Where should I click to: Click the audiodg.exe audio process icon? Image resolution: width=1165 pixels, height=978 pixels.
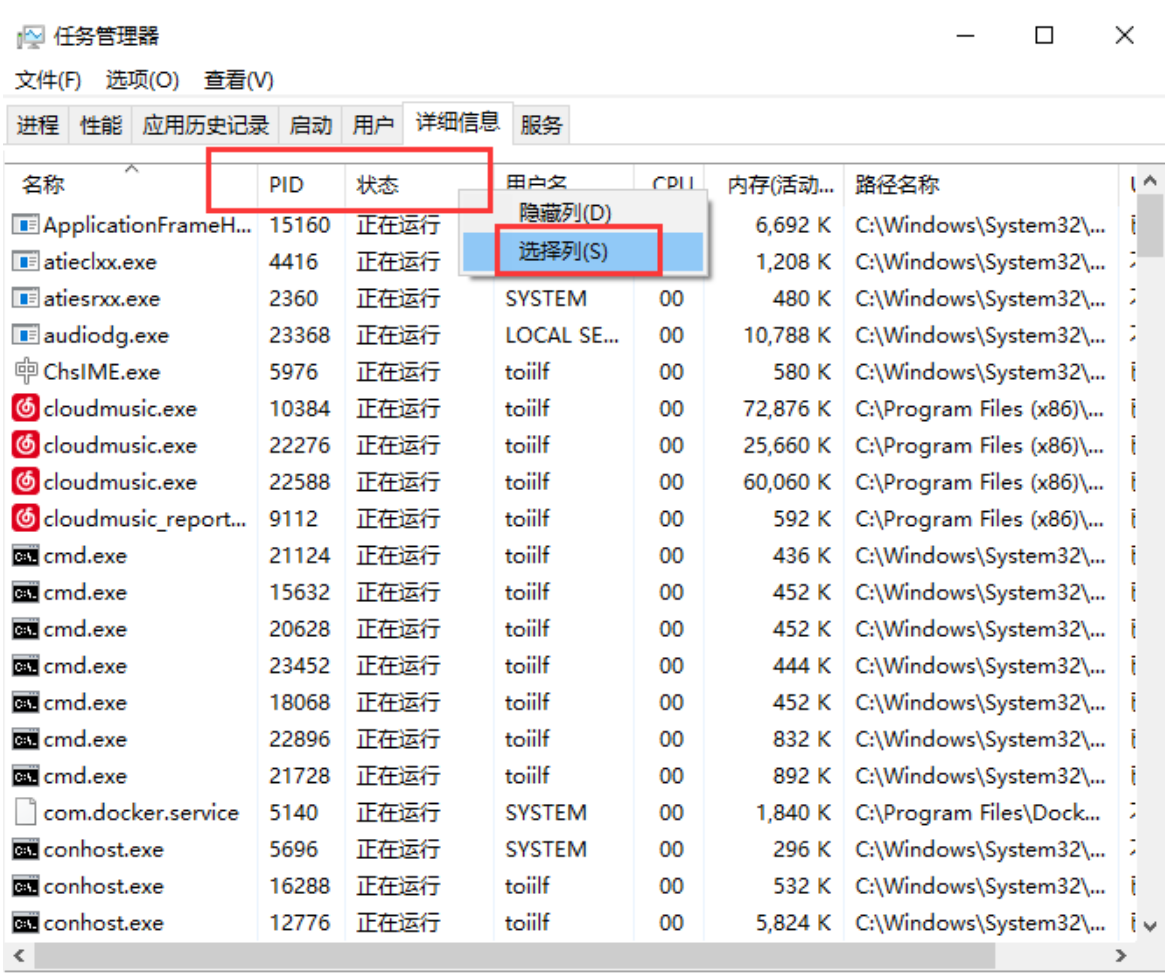[x=27, y=334]
